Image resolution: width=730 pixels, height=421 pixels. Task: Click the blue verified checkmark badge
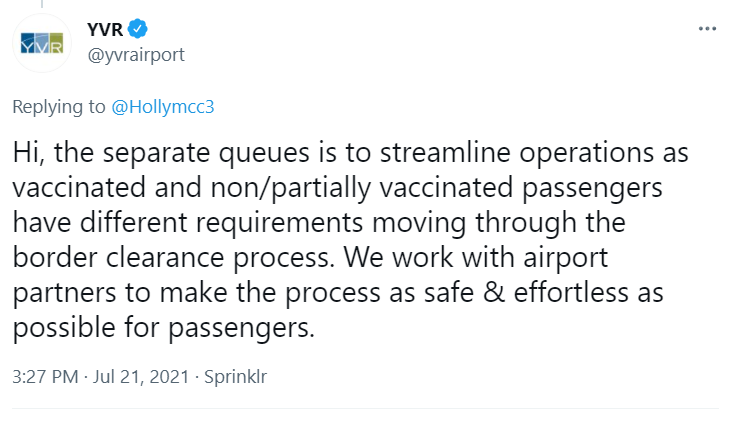[x=138, y=30]
